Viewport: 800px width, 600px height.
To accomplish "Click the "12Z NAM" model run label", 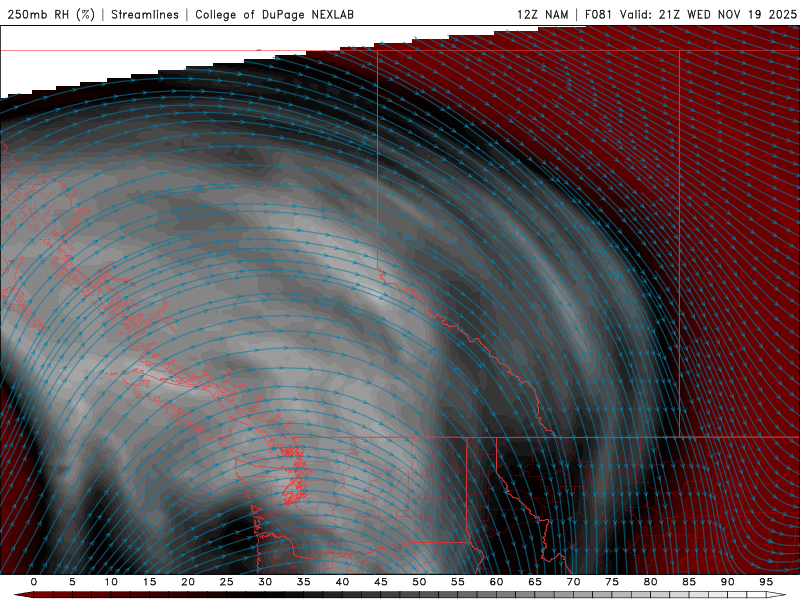I will (542, 14).
